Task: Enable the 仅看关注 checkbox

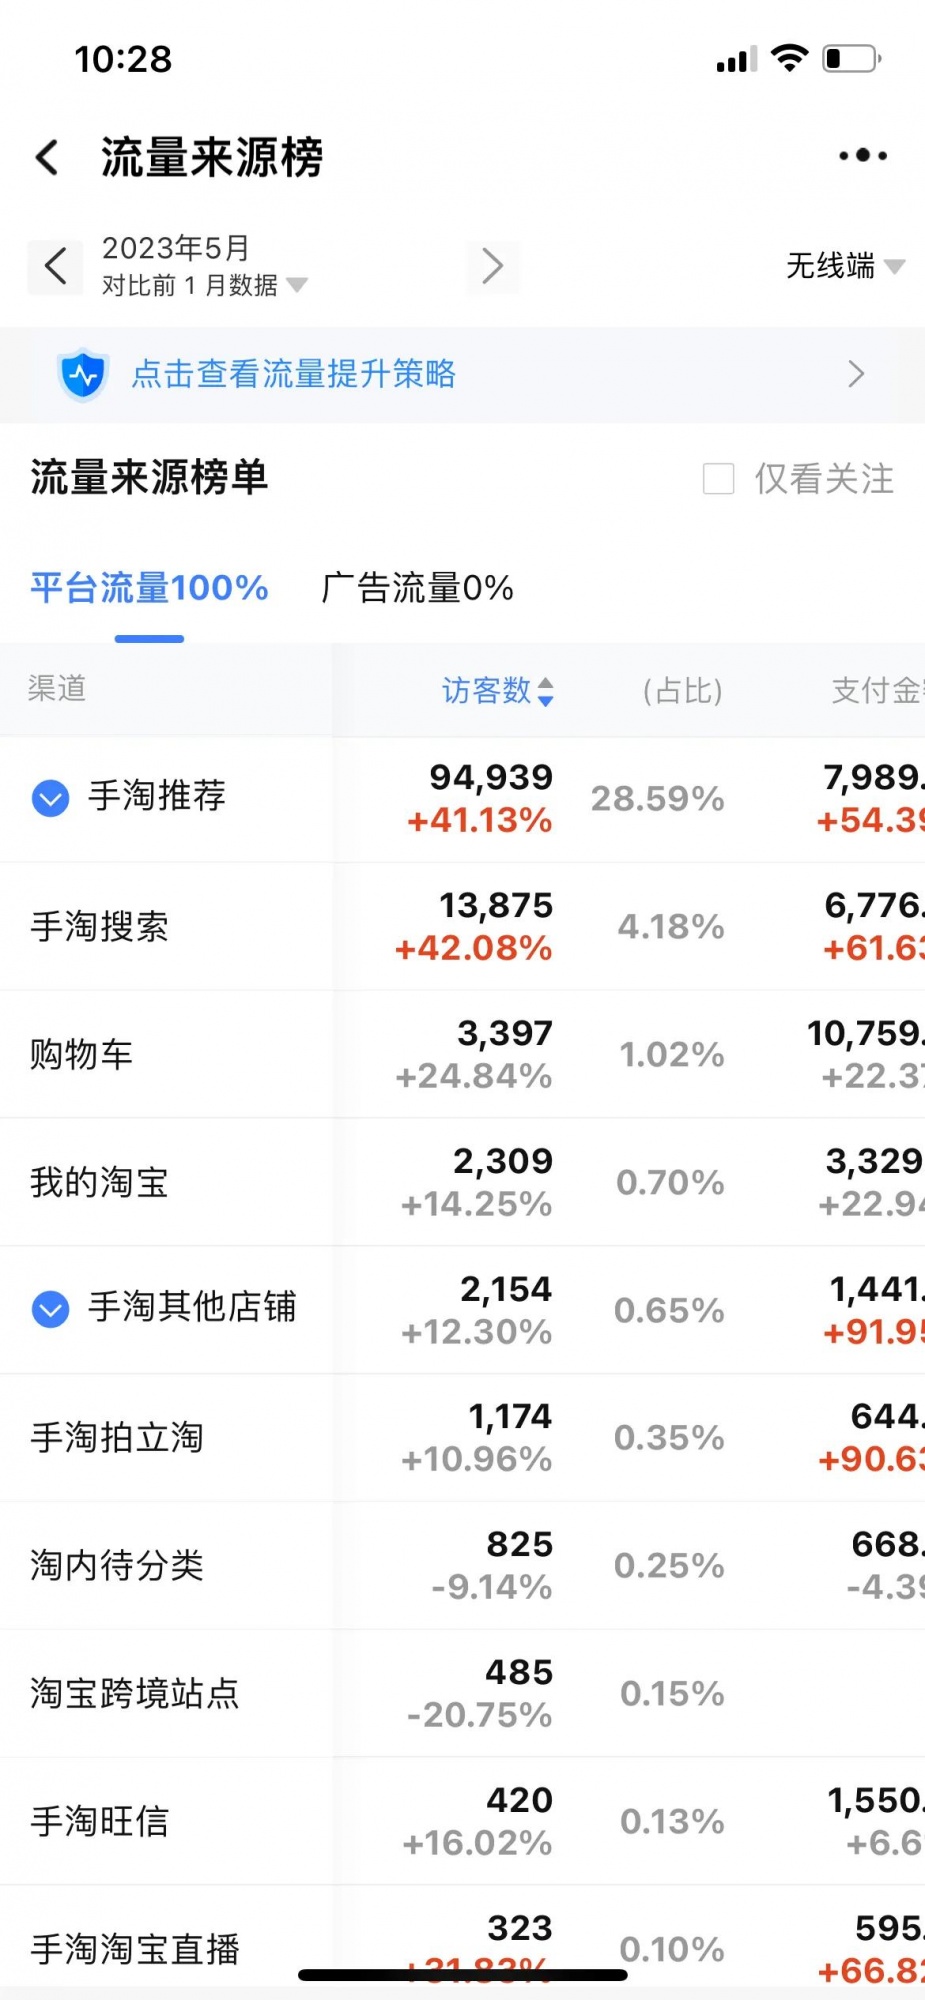Action: [x=719, y=479]
